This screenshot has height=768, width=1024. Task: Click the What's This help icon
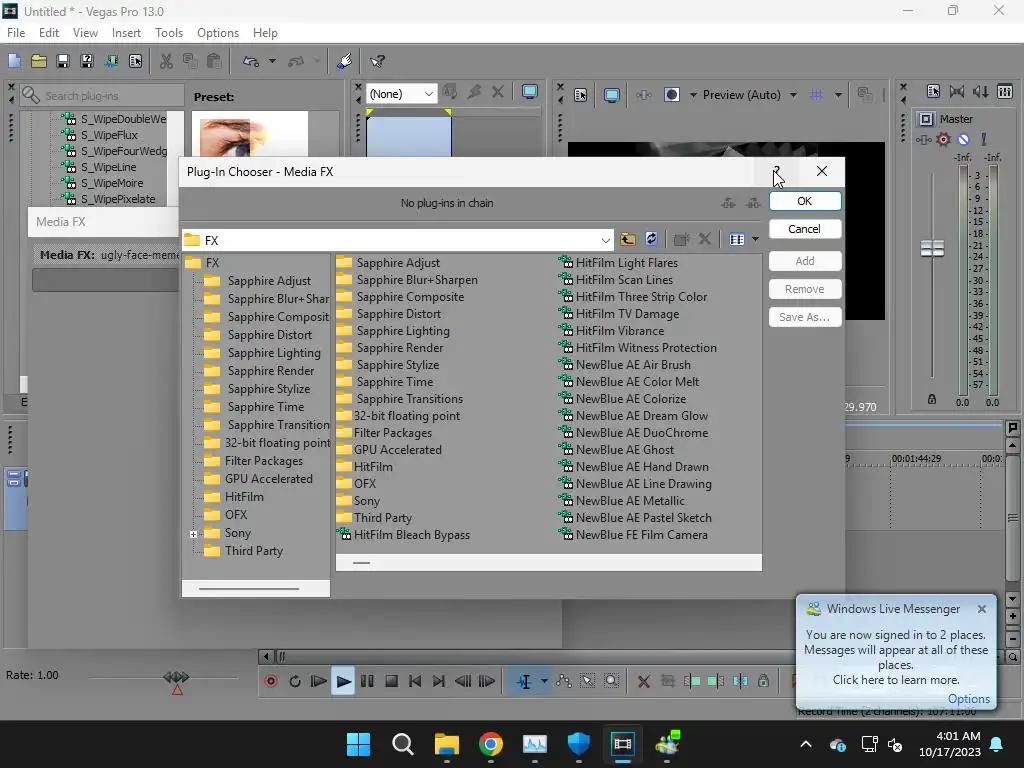[377, 61]
